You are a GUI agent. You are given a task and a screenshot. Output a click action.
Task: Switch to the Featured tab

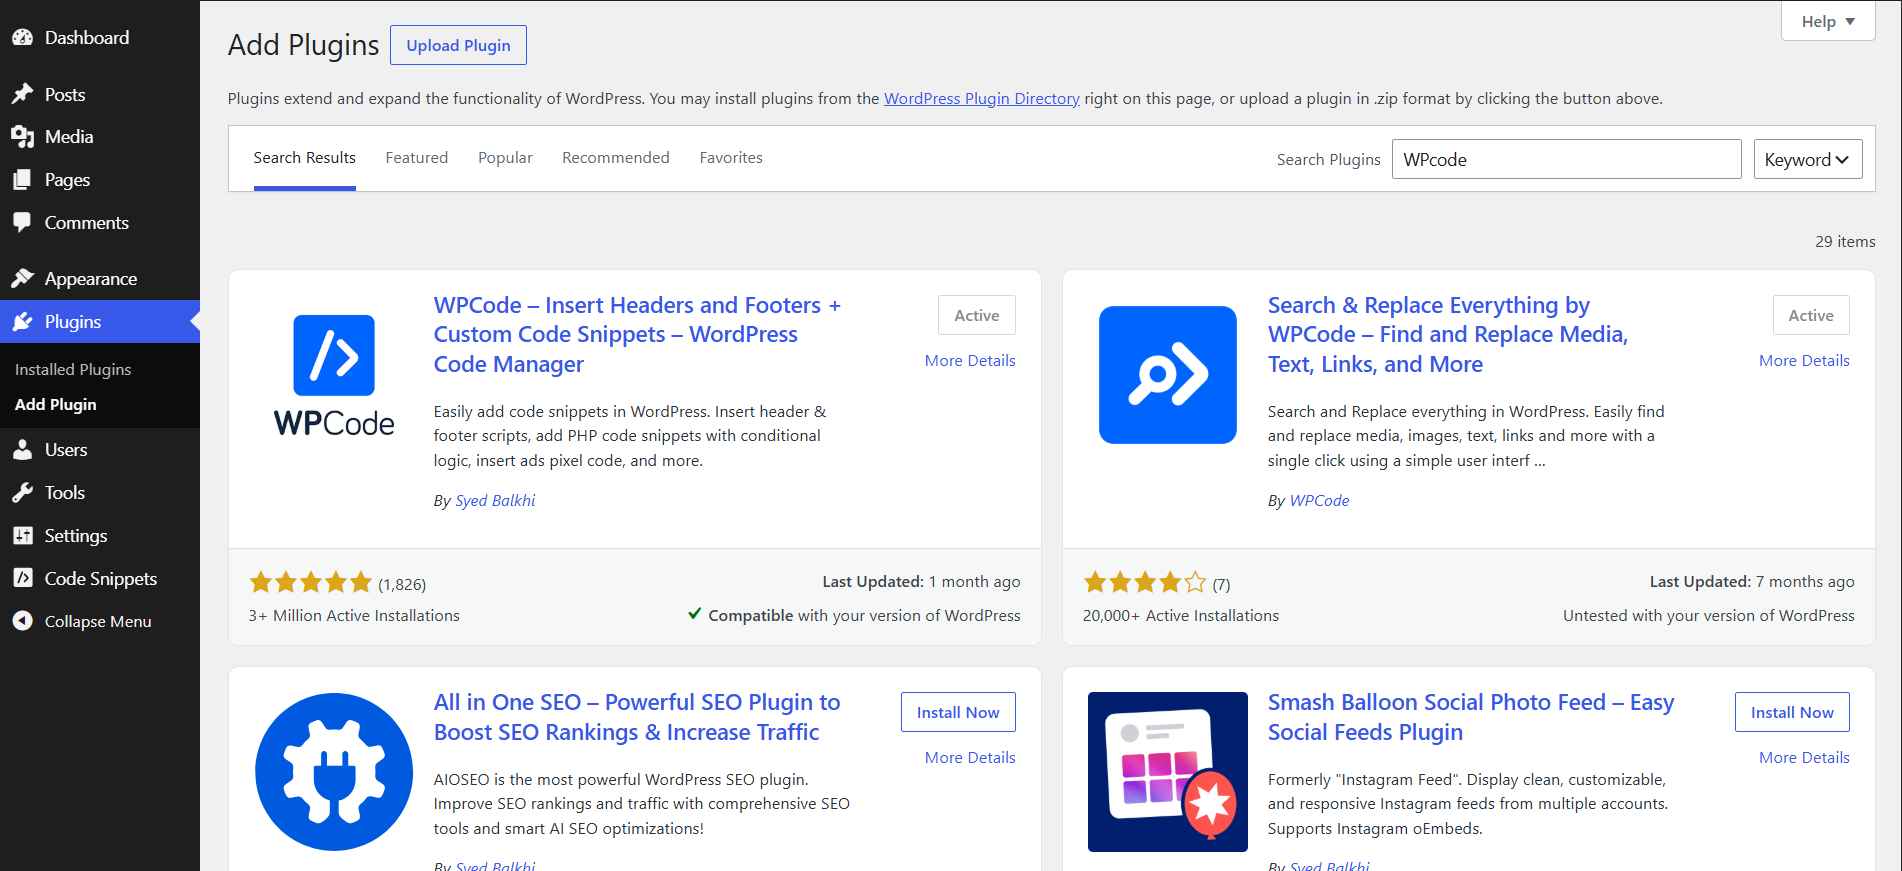pyautogui.click(x=417, y=158)
